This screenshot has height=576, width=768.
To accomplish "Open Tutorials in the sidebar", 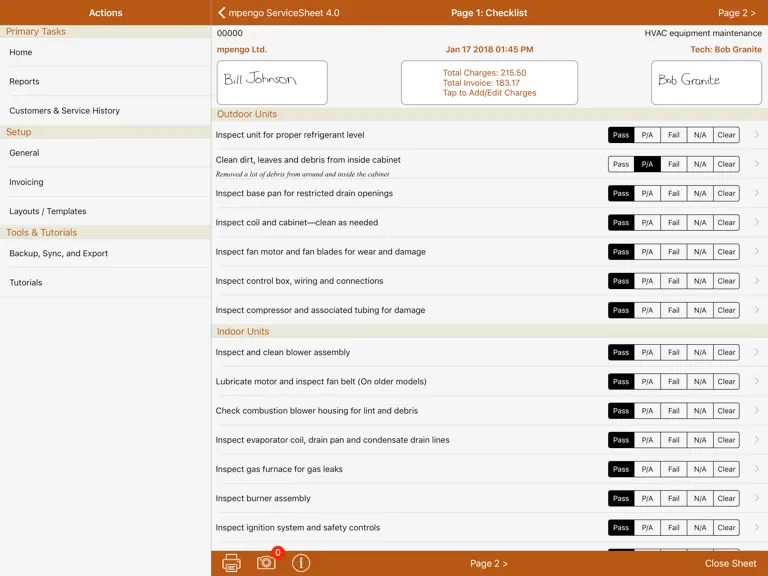I will [x=105, y=283].
